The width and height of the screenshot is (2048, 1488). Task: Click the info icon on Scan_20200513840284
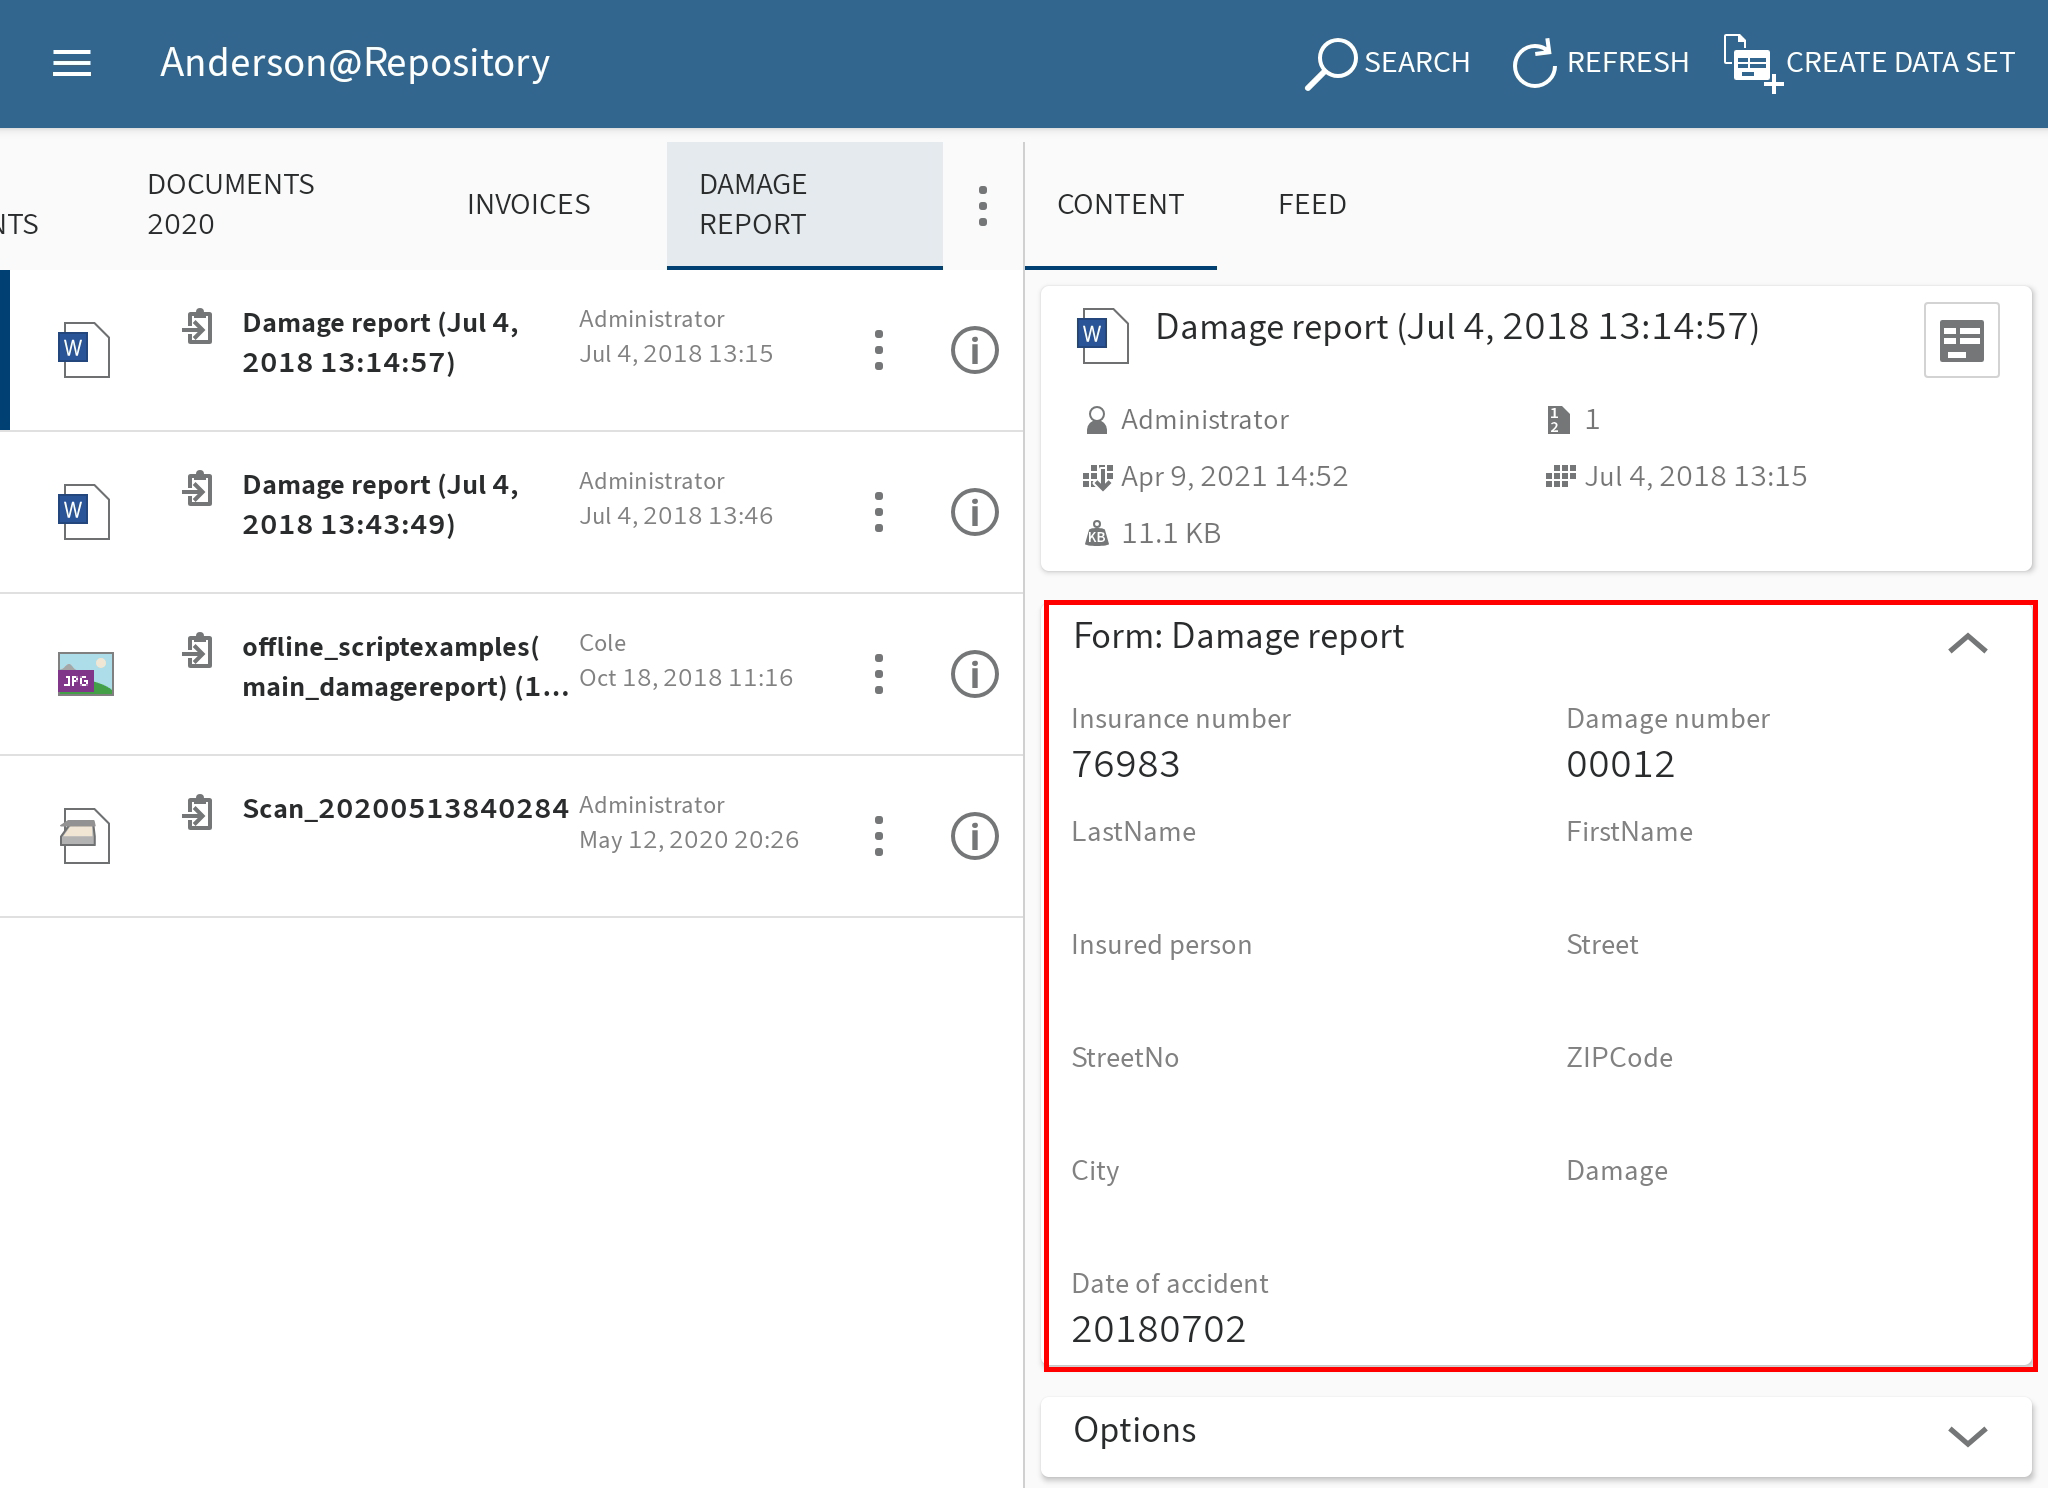coord(972,835)
